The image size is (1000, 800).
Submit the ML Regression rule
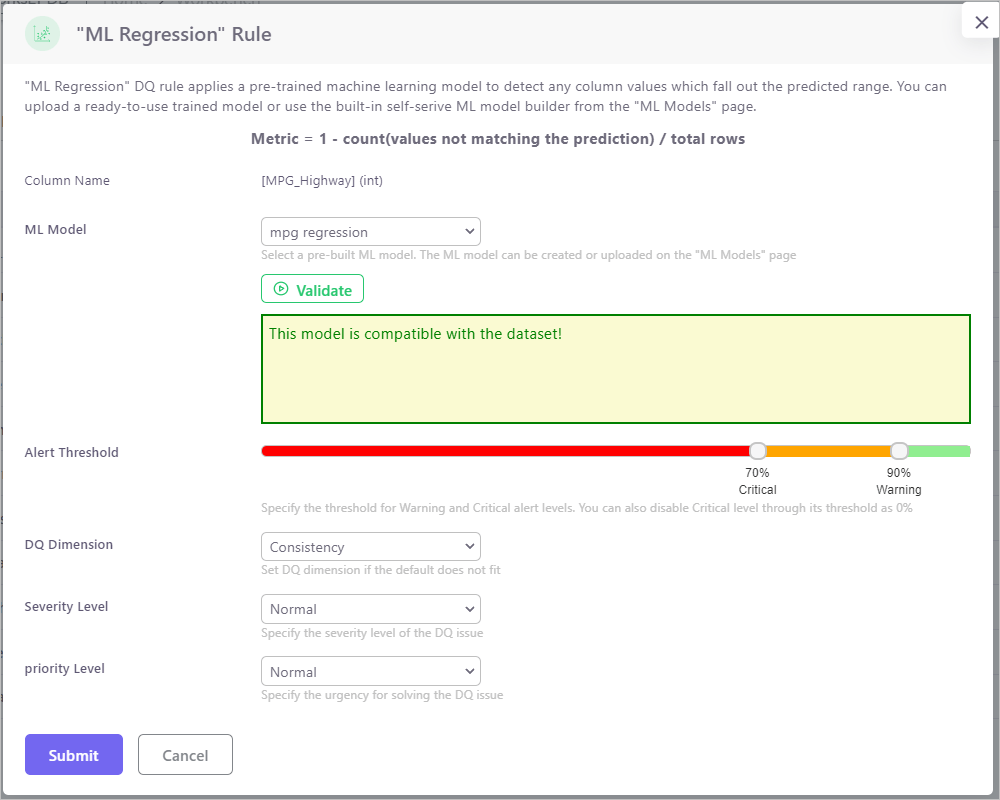pyautogui.click(x=74, y=755)
